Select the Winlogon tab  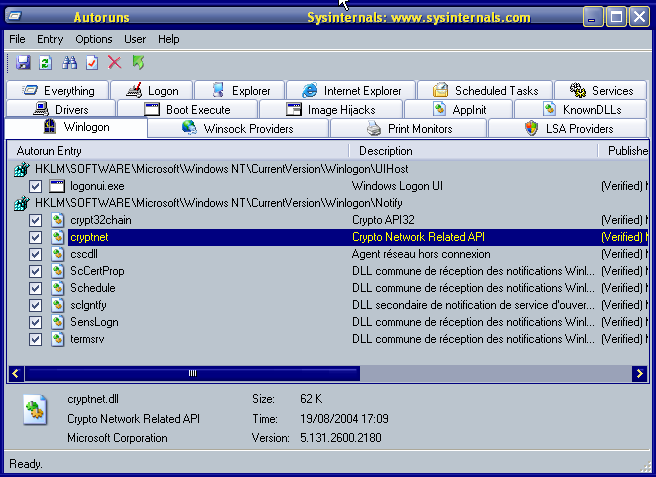(76, 127)
